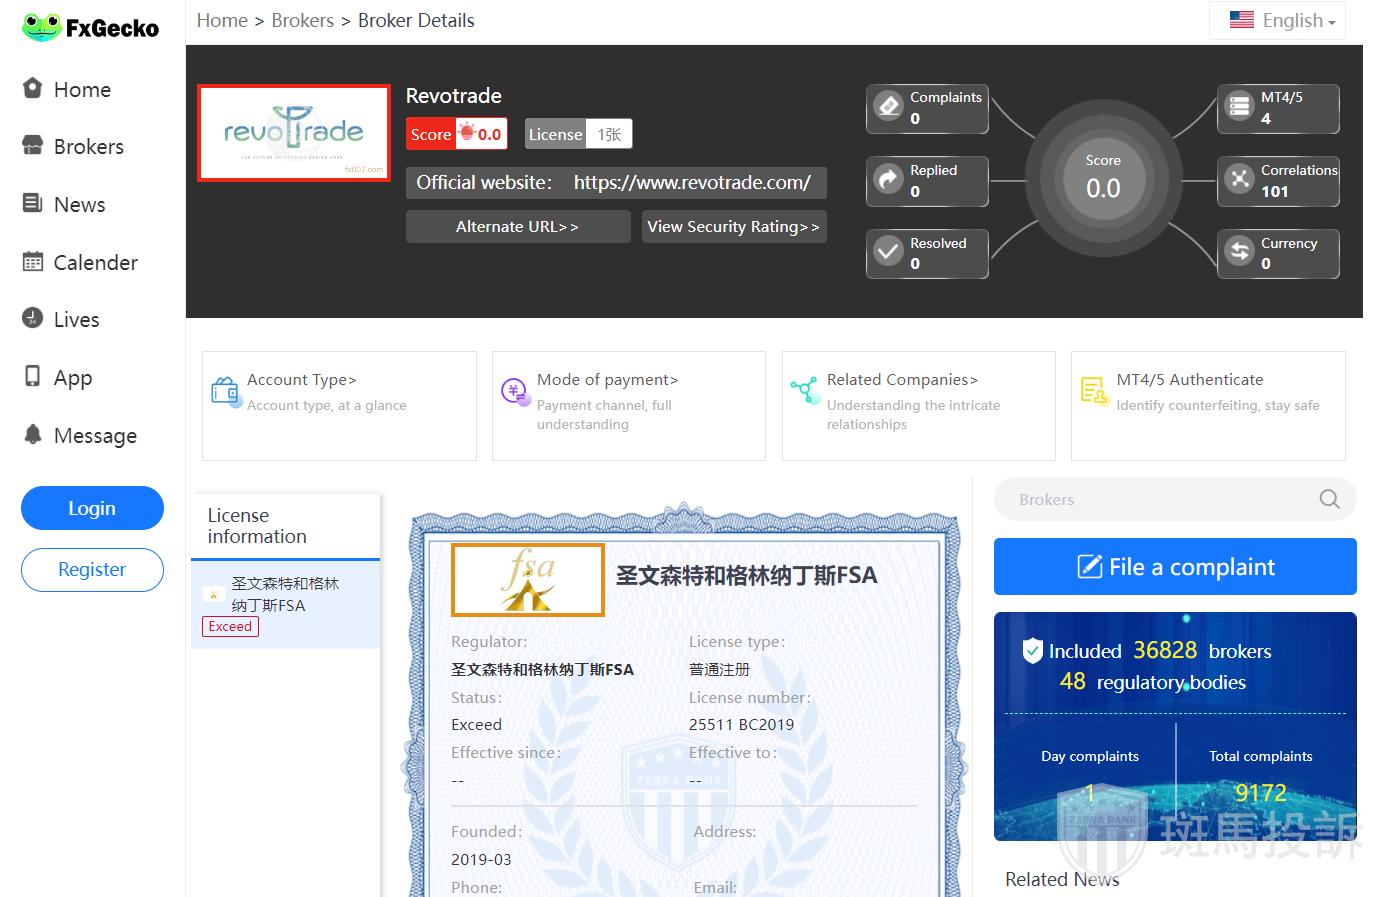1382x897 pixels.
Task: Click the Replied arrow icon
Action: point(888,179)
